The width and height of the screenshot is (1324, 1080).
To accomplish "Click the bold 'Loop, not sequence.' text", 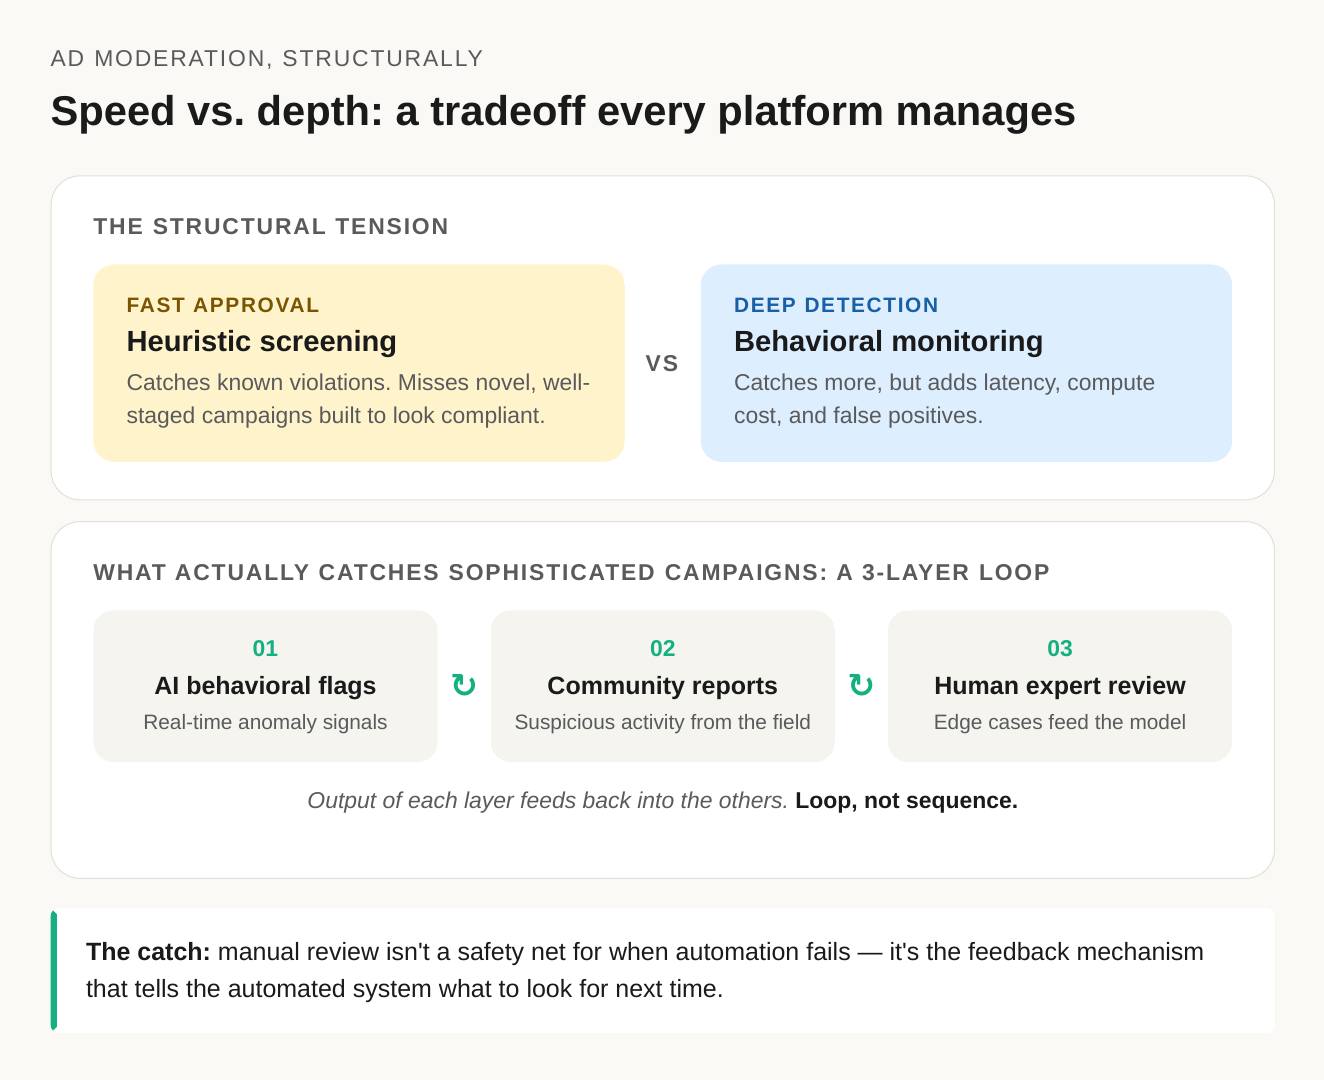I will 906,800.
